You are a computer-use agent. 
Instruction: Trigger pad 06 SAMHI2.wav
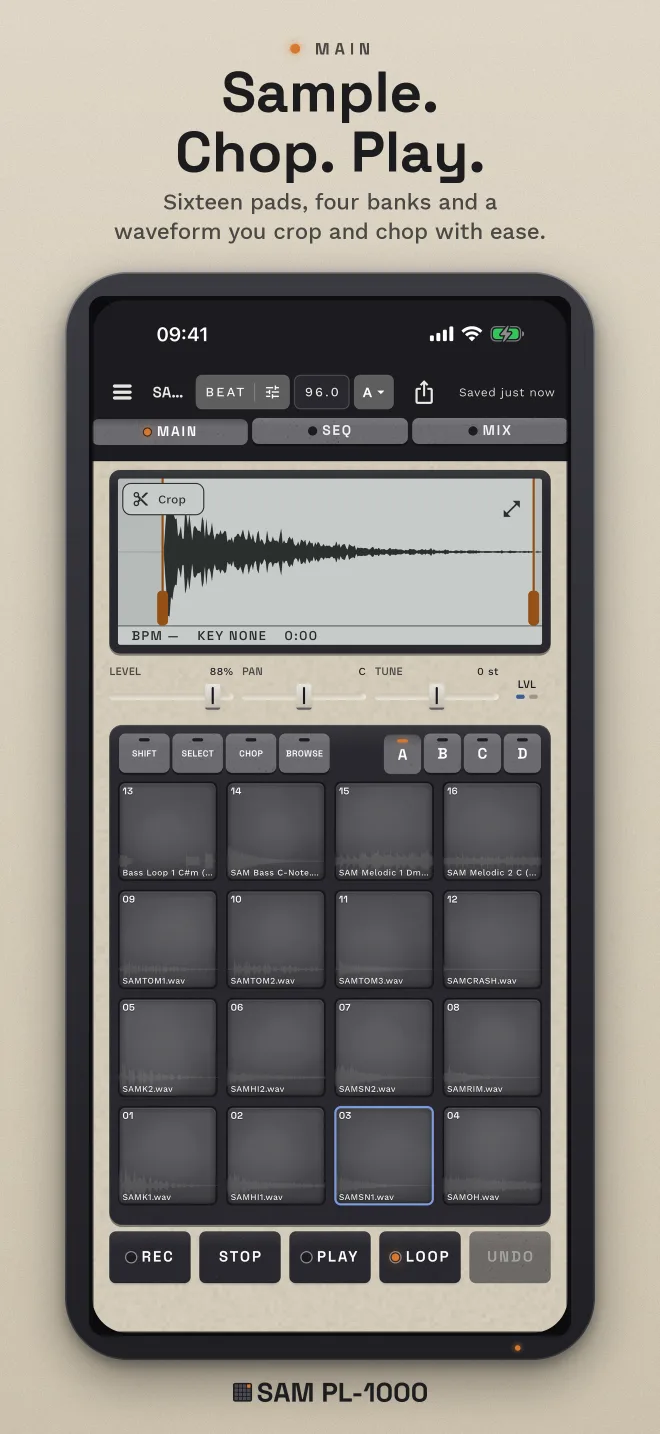tap(276, 1047)
